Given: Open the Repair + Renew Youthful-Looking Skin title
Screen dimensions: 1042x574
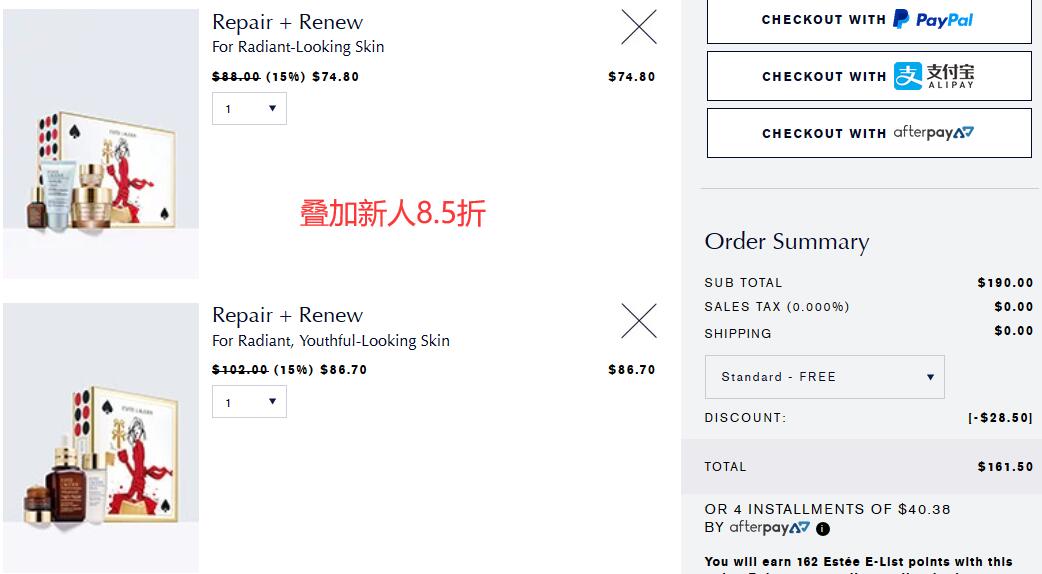Looking at the screenshot, I should 288,315.
